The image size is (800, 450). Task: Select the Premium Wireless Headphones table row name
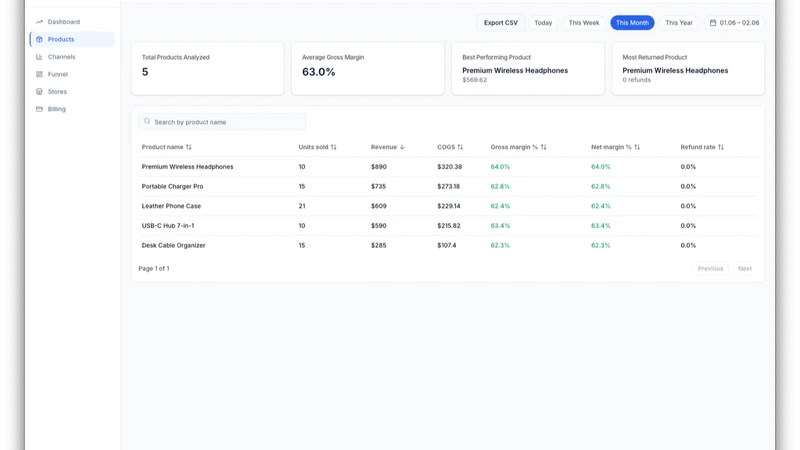coord(187,167)
